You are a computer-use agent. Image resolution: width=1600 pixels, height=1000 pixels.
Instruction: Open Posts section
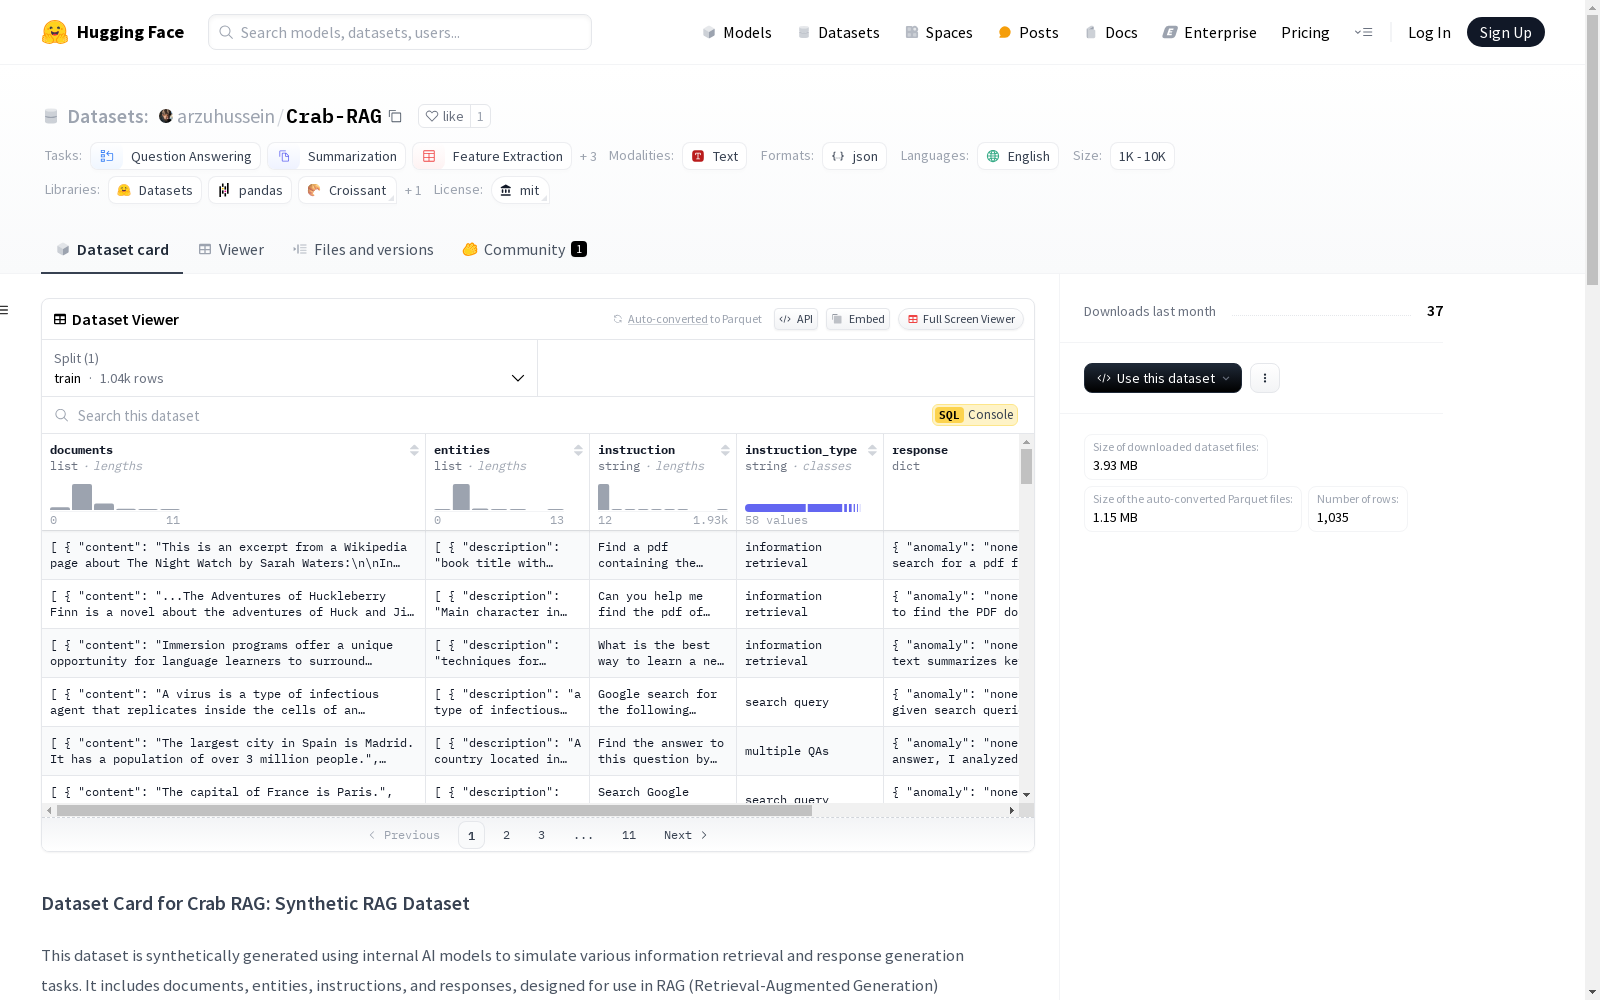coord(1028,32)
